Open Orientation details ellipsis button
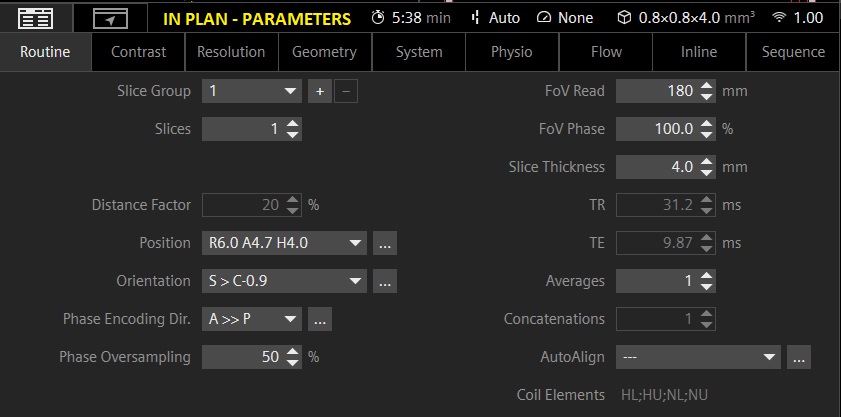This screenshot has width=841, height=417. (x=385, y=281)
